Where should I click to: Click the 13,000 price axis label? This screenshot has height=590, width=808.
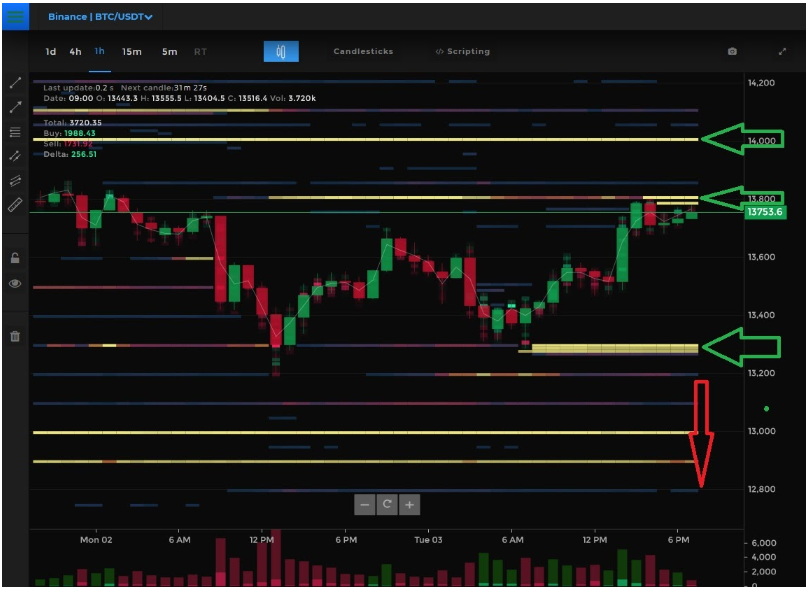pyautogui.click(x=761, y=431)
